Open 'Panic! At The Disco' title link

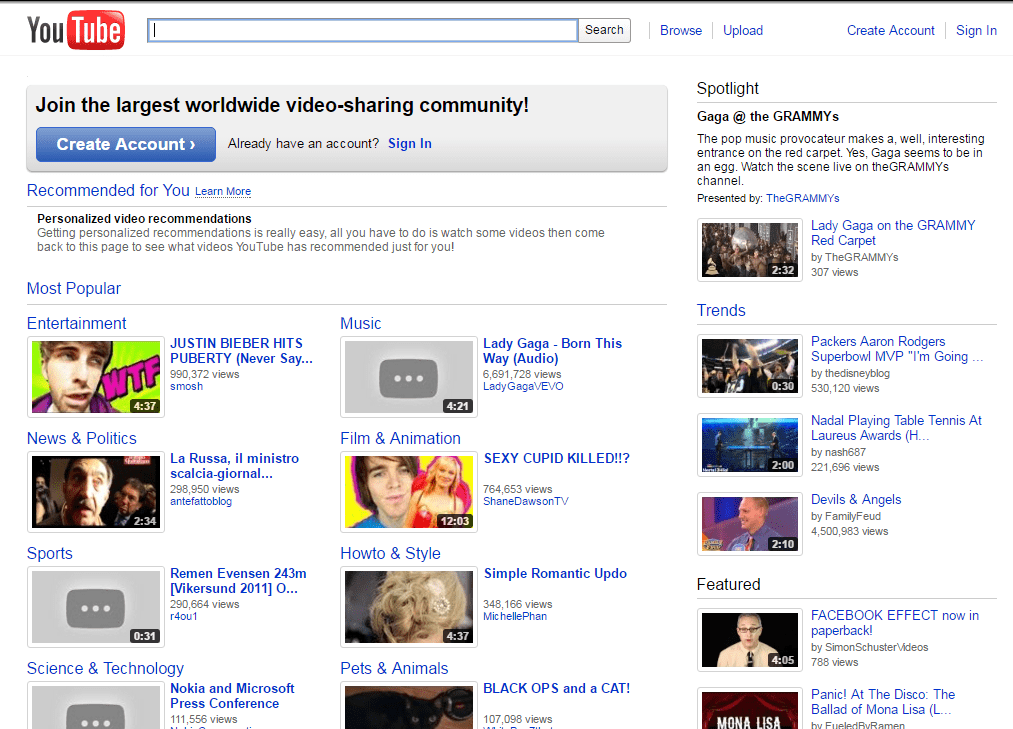[x=883, y=702]
